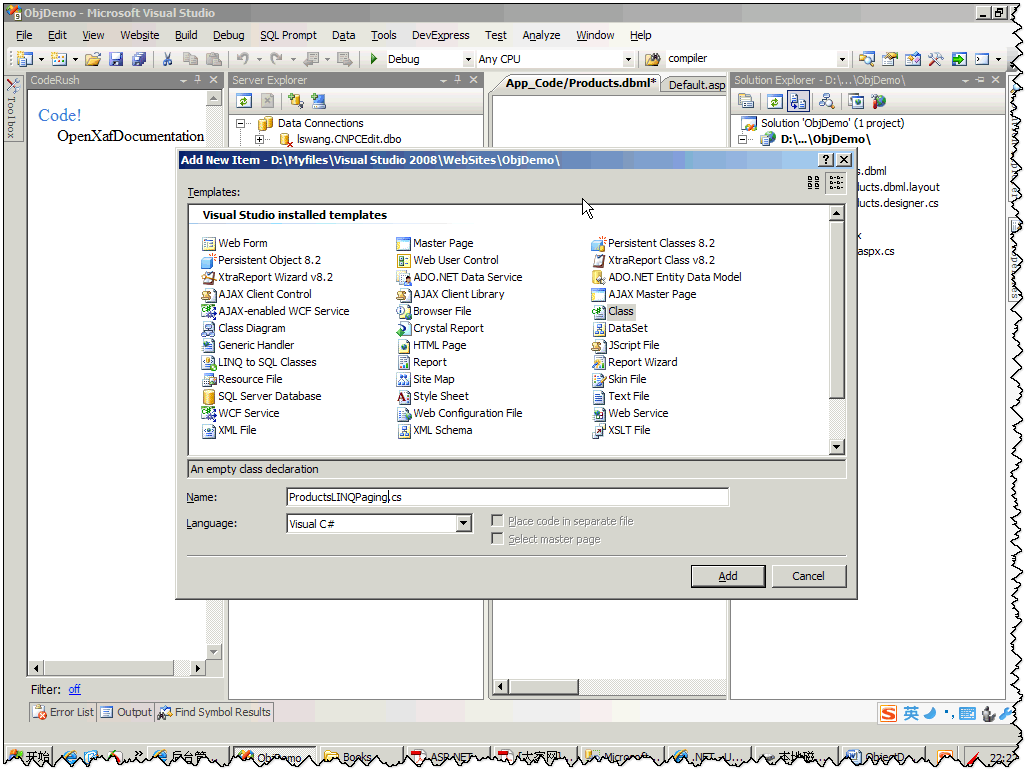Click the template list scroll-down arrow
Viewport: 1033px width, 777px height.
837,447
